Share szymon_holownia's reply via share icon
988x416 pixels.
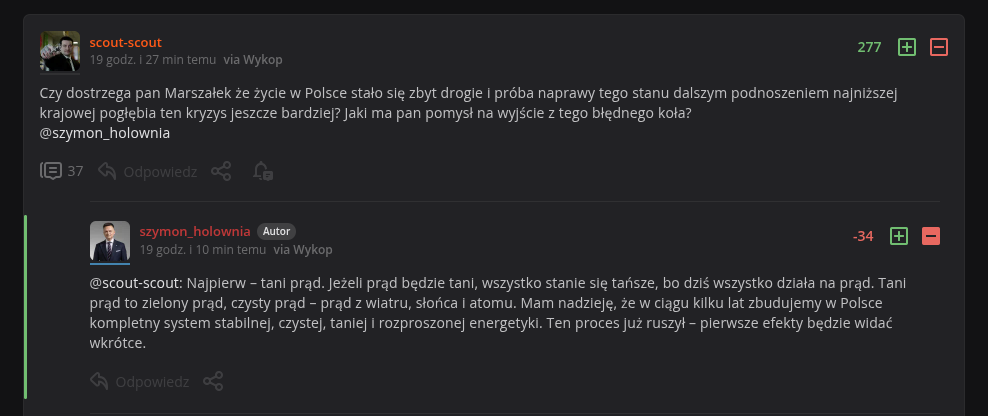tap(213, 381)
